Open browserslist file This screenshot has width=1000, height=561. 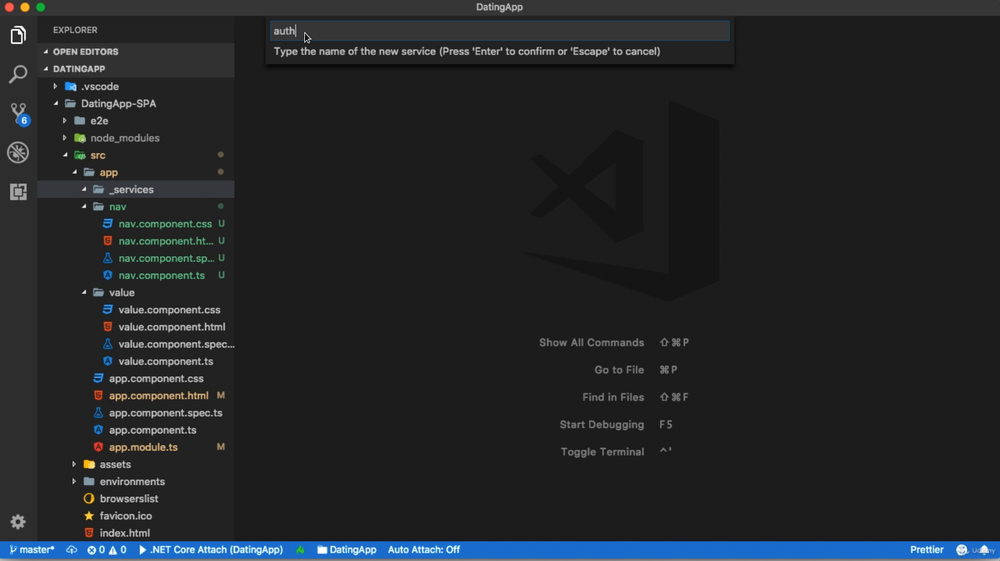(136, 499)
